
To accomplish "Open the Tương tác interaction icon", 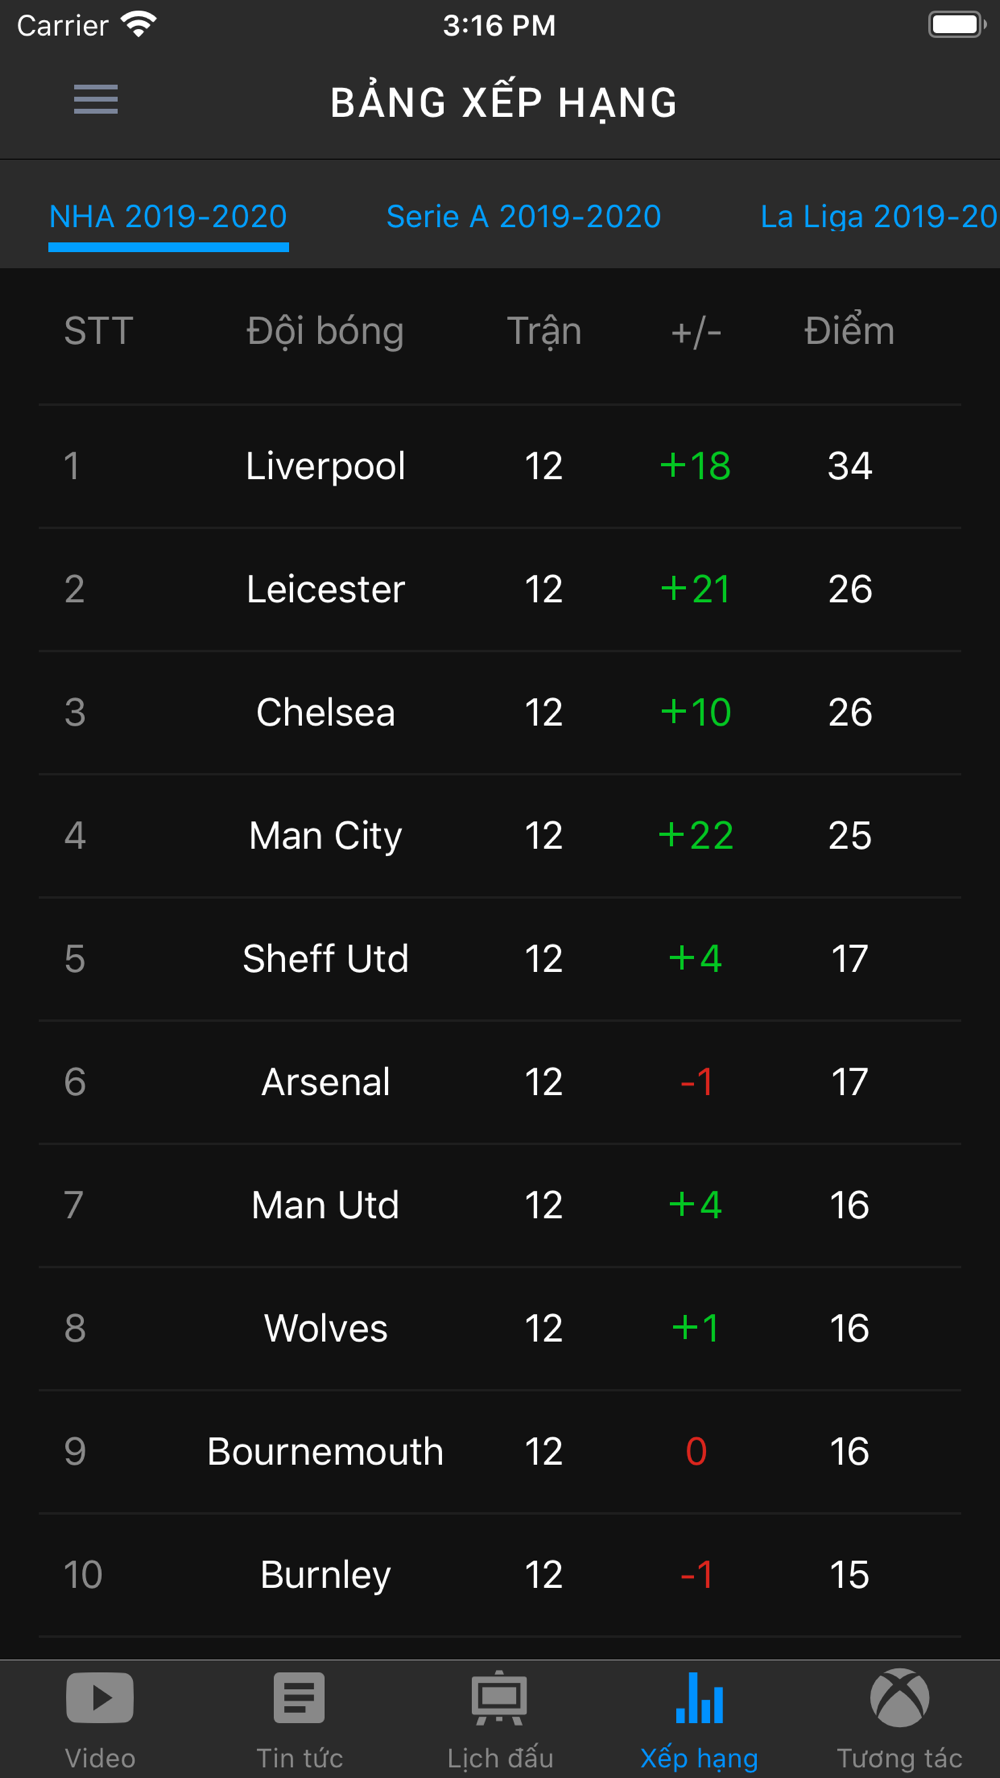I will tap(900, 1698).
